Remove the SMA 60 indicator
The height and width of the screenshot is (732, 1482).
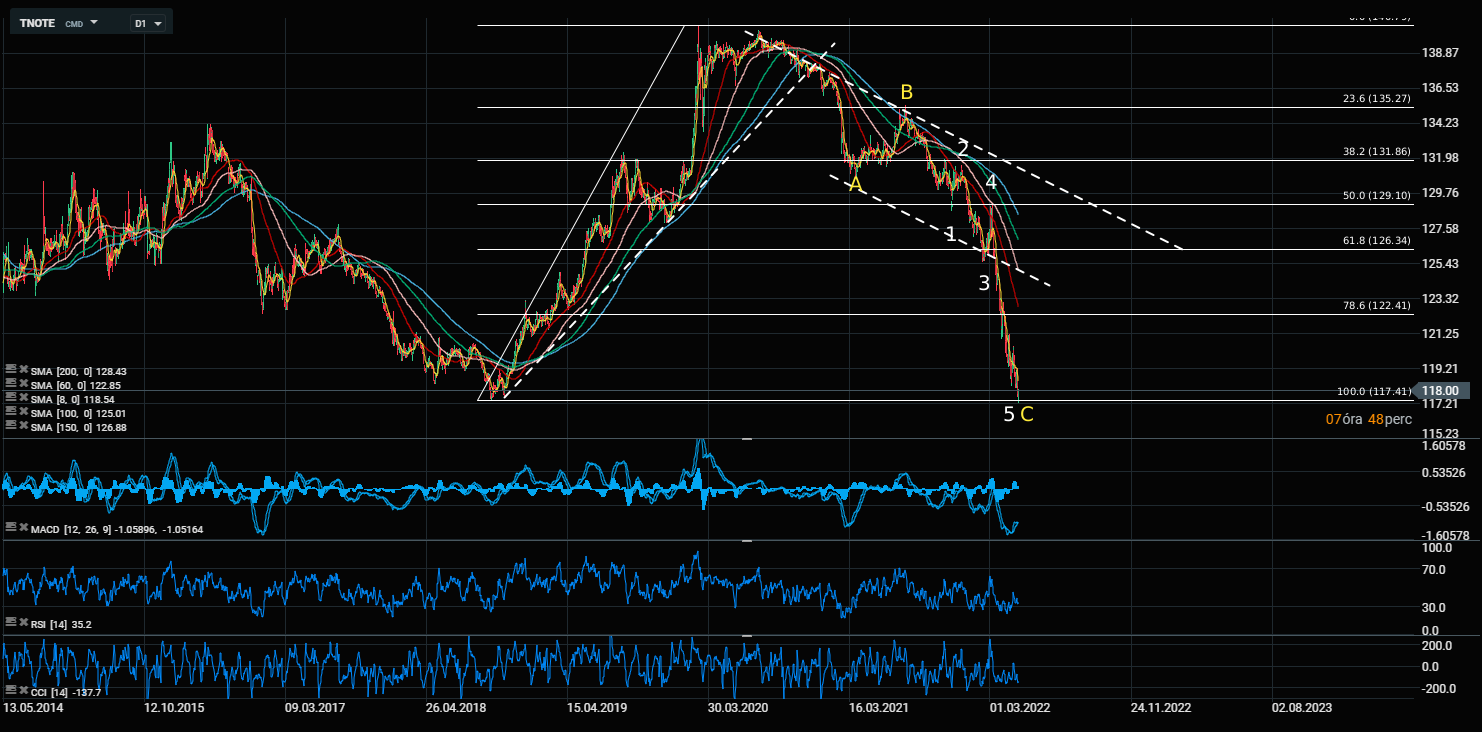[x=22, y=385]
